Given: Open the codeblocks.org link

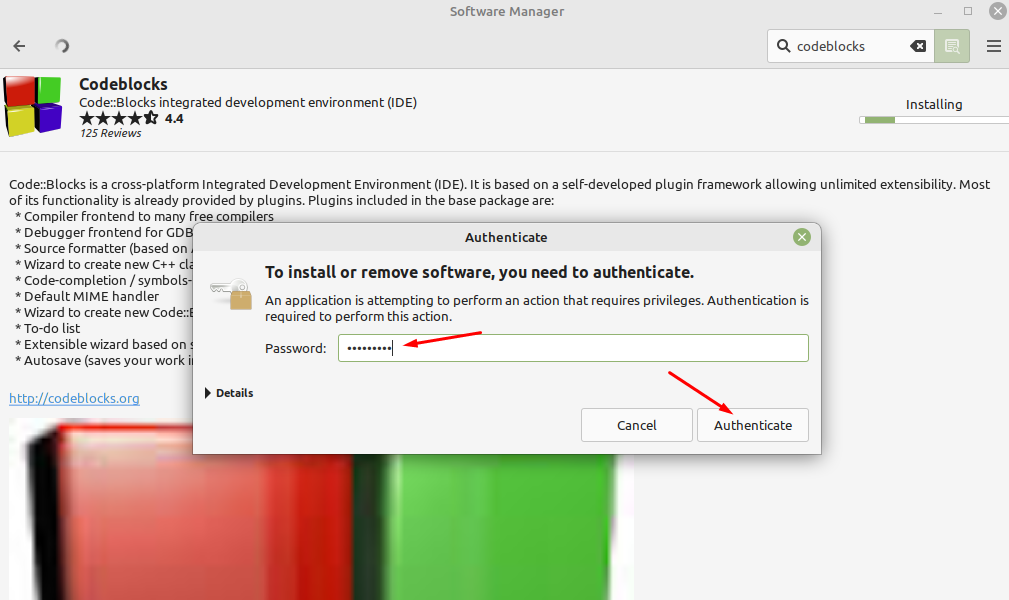Looking at the screenshot, I should click(x=74, y=398).
